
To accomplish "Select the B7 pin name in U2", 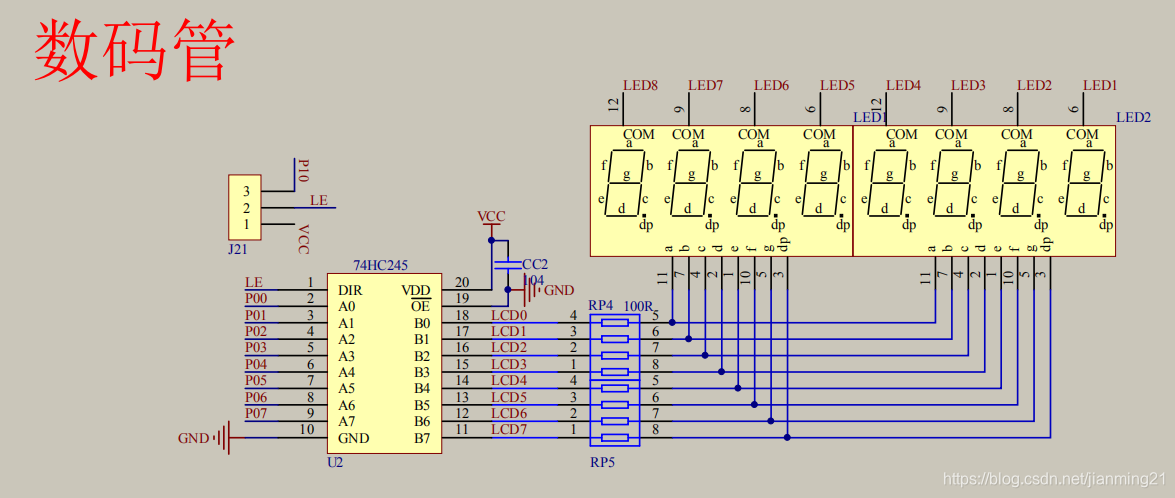I will point(423,438).
